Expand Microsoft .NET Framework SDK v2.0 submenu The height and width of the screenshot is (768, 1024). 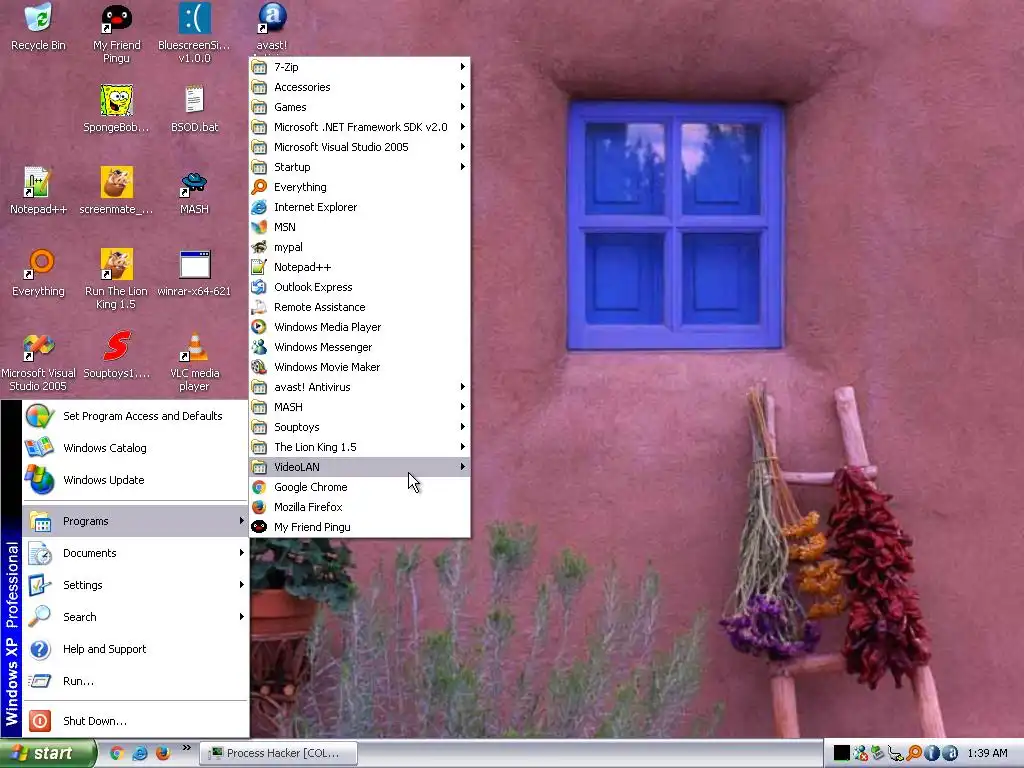359,127
